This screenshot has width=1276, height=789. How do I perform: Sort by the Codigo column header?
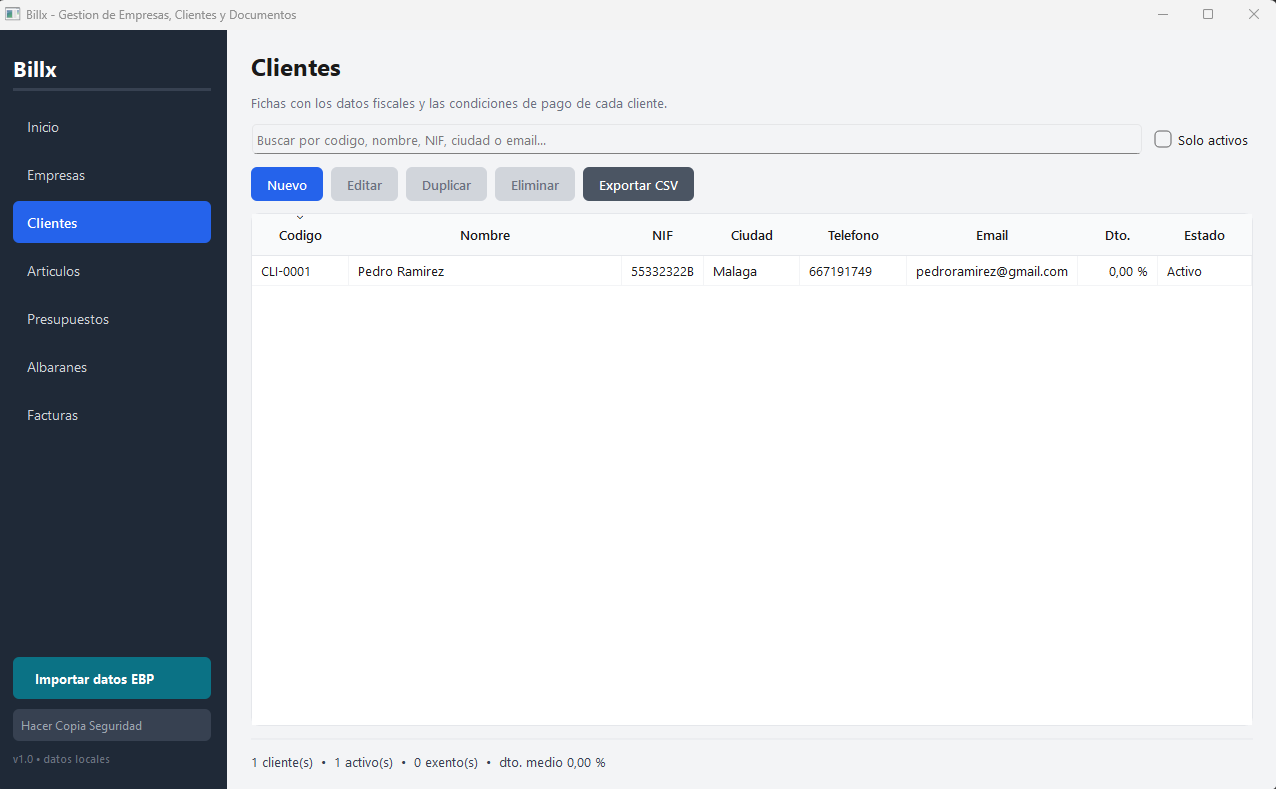pos(300,236)
